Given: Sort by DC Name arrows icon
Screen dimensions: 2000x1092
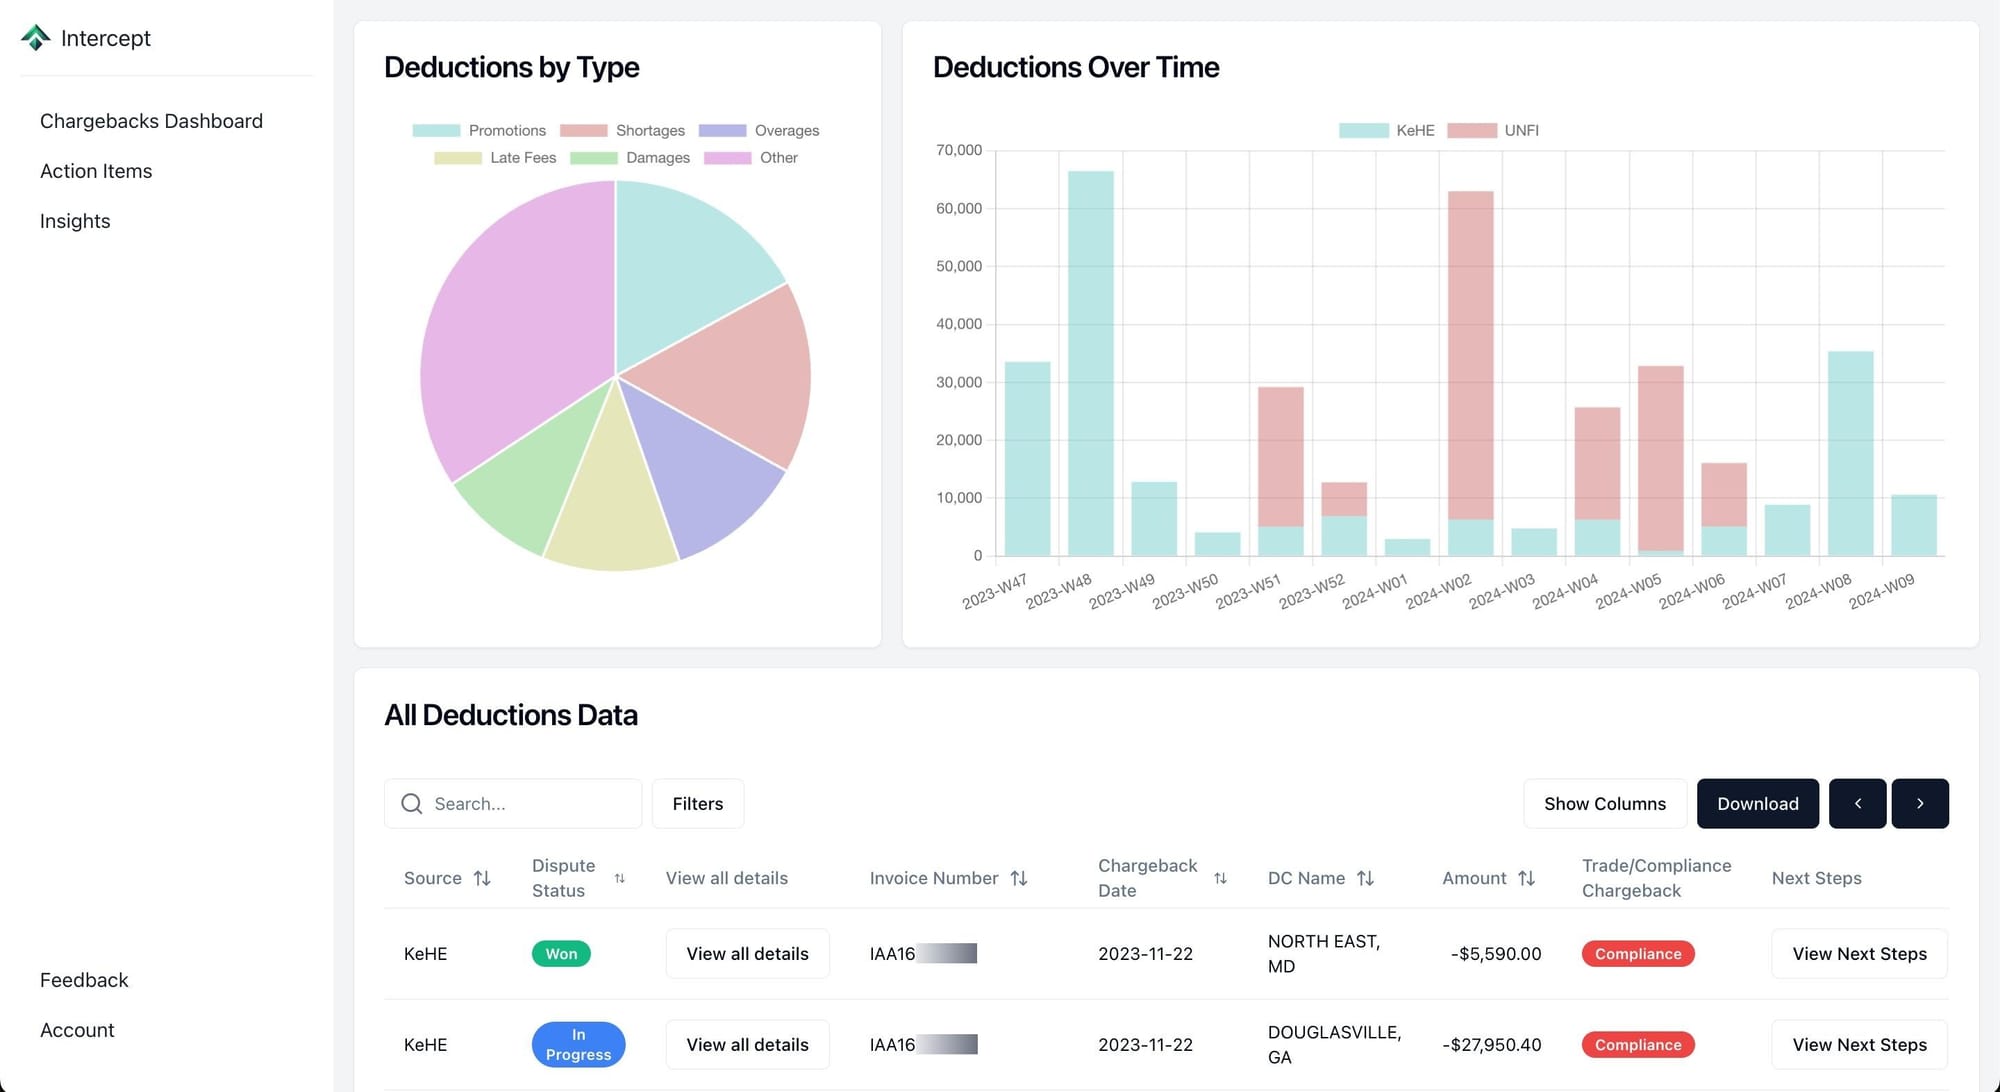Looking at the screenshot, I should click(x=1365, y=878).
